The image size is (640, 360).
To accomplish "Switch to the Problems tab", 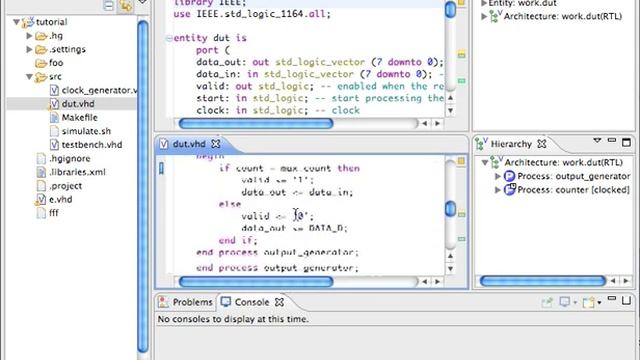I will click(x=192, y=302).
